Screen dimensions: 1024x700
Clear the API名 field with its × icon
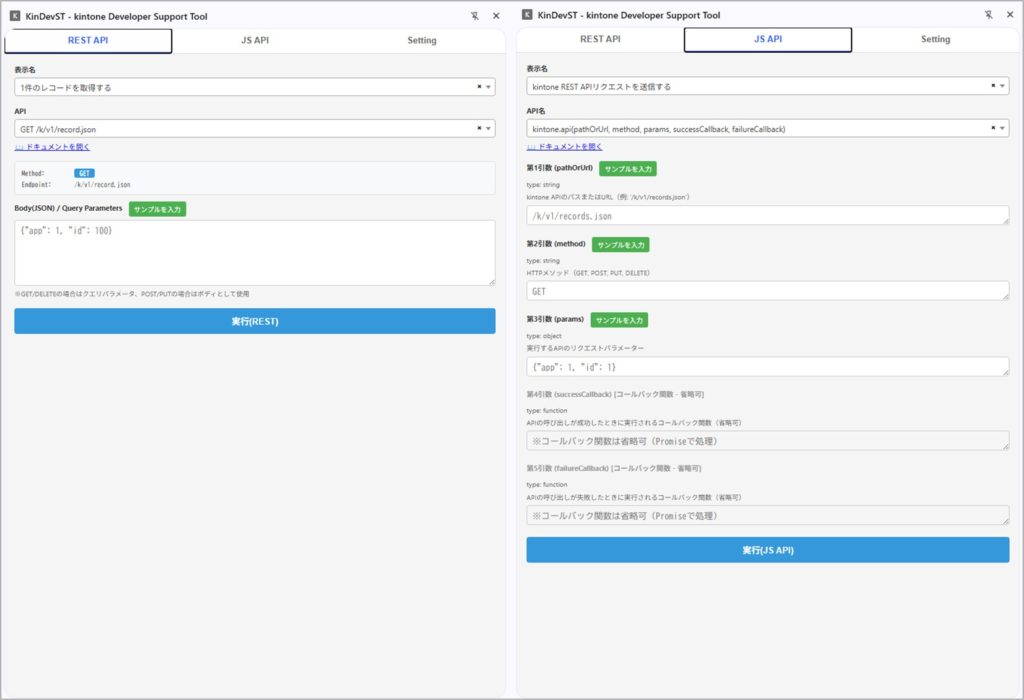[x=994, y=128]
